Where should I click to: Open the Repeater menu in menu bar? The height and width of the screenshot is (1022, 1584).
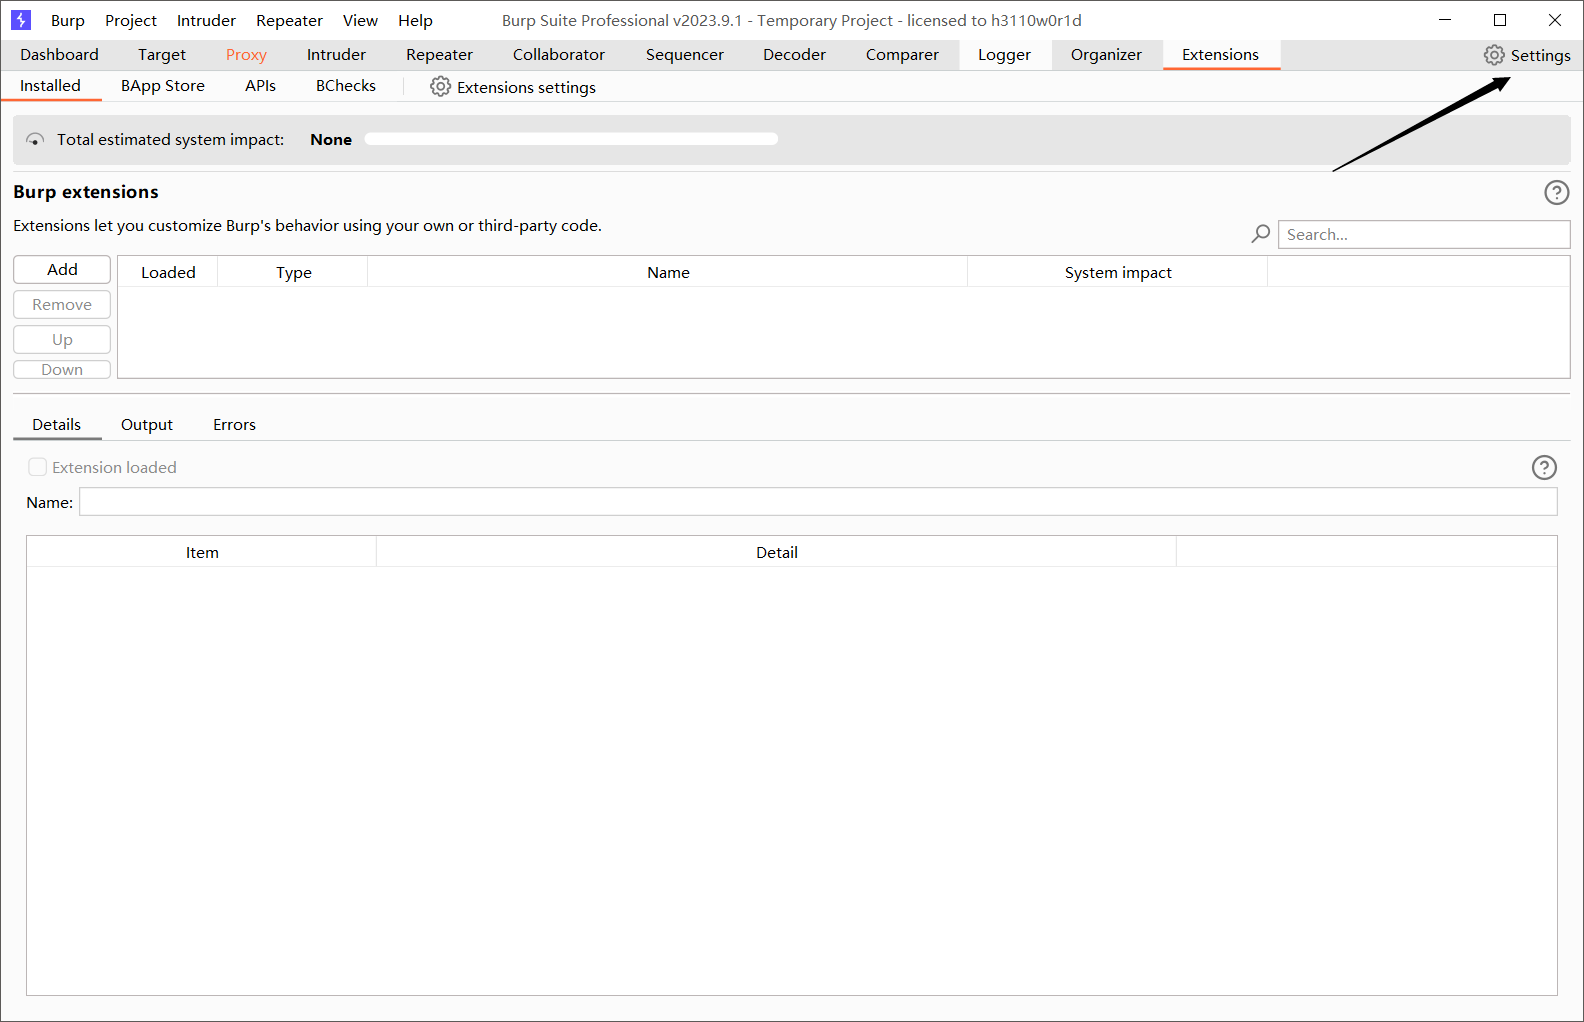pos(289,20)
